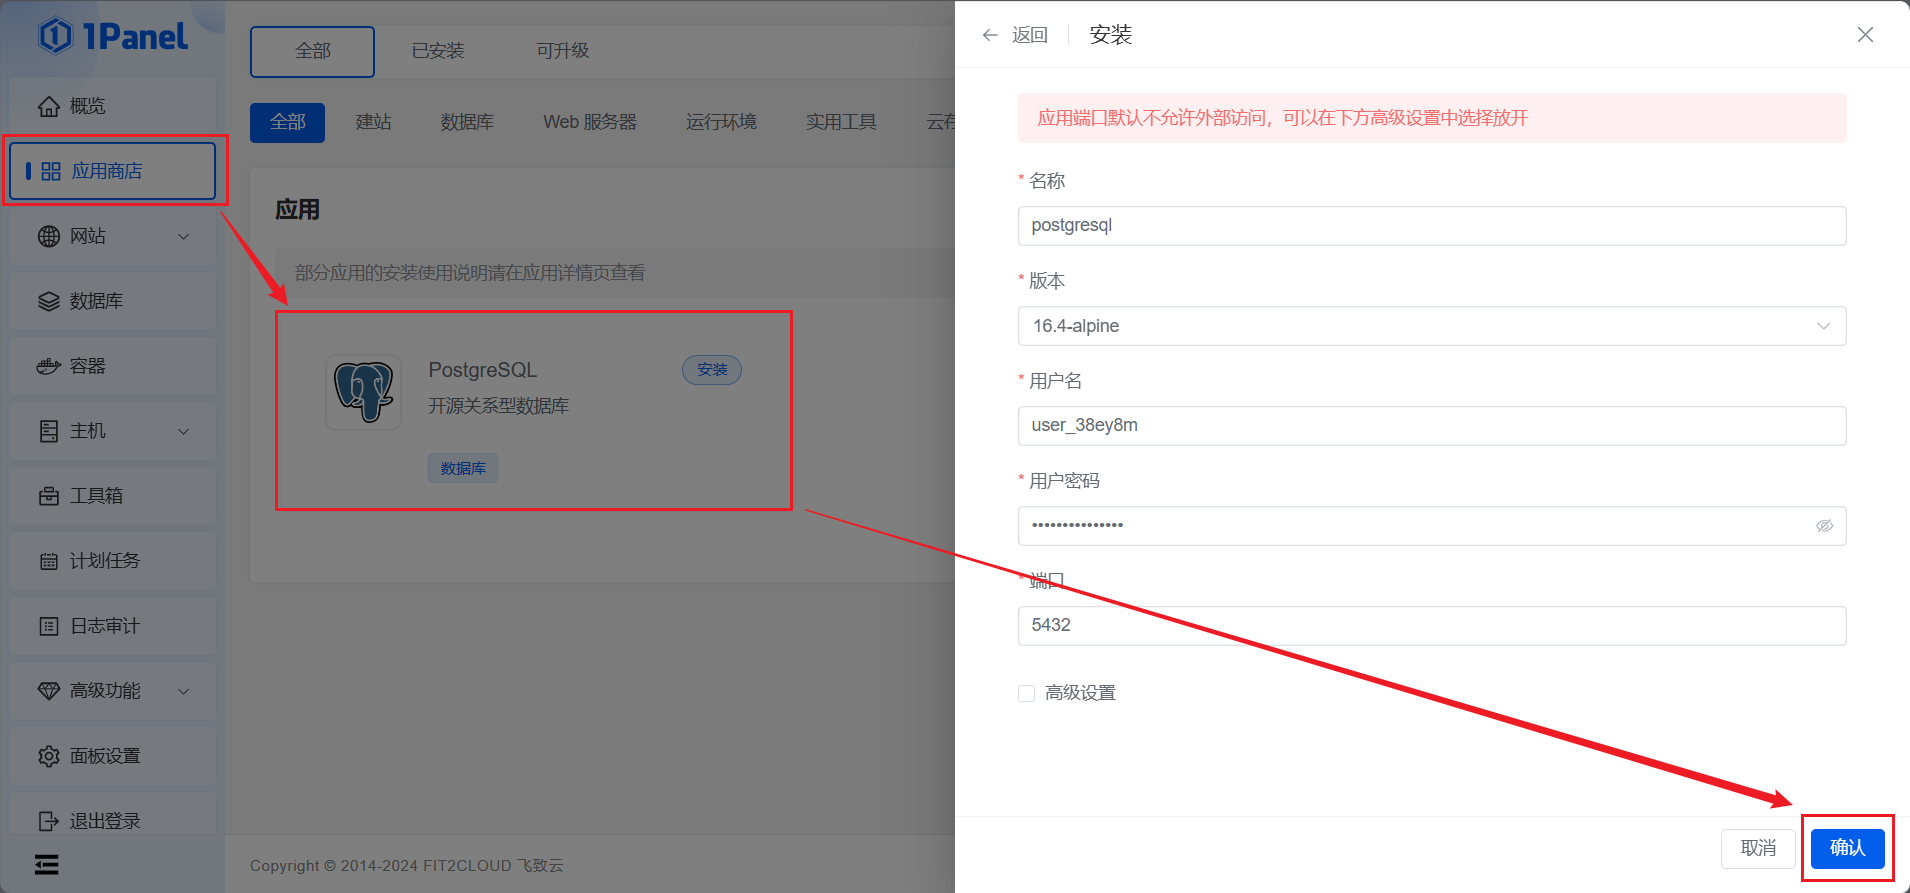The width and height of the screenshot is (1910, 893).
Task: Click the 日志审计 list icon
Action: click(49, 626)
